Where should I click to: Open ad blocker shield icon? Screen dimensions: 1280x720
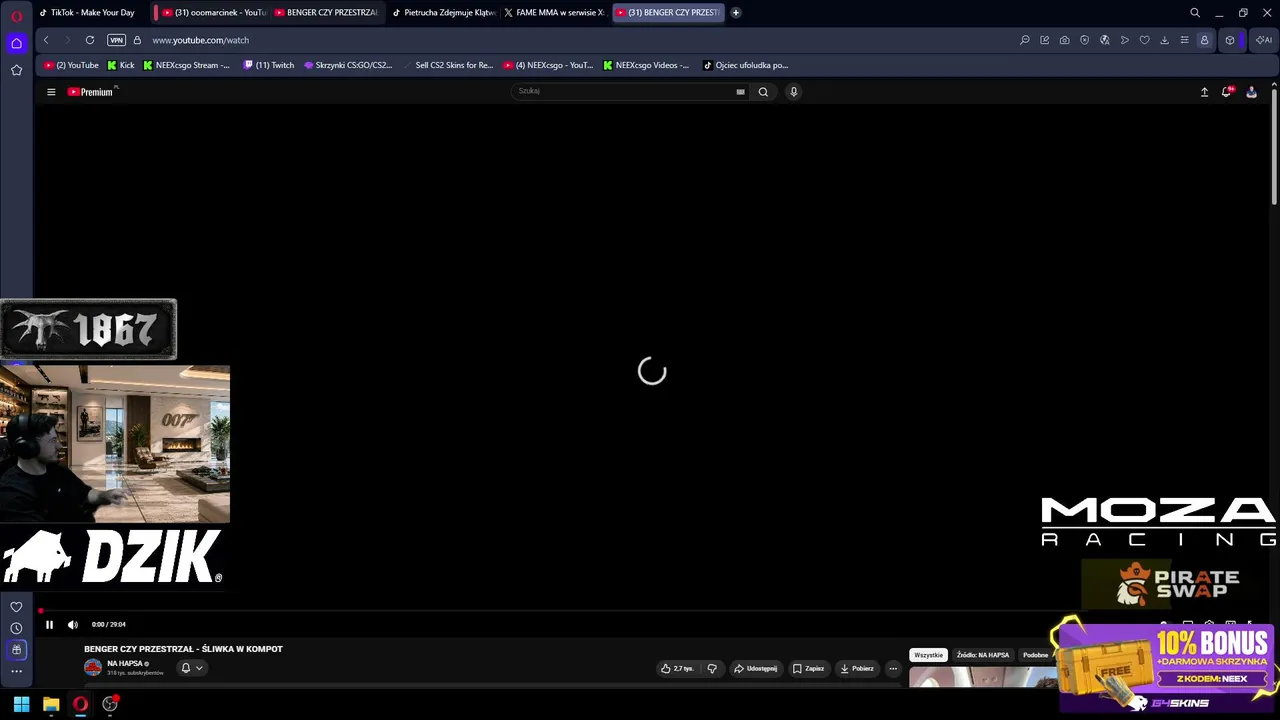click(x=1085, y=40)
